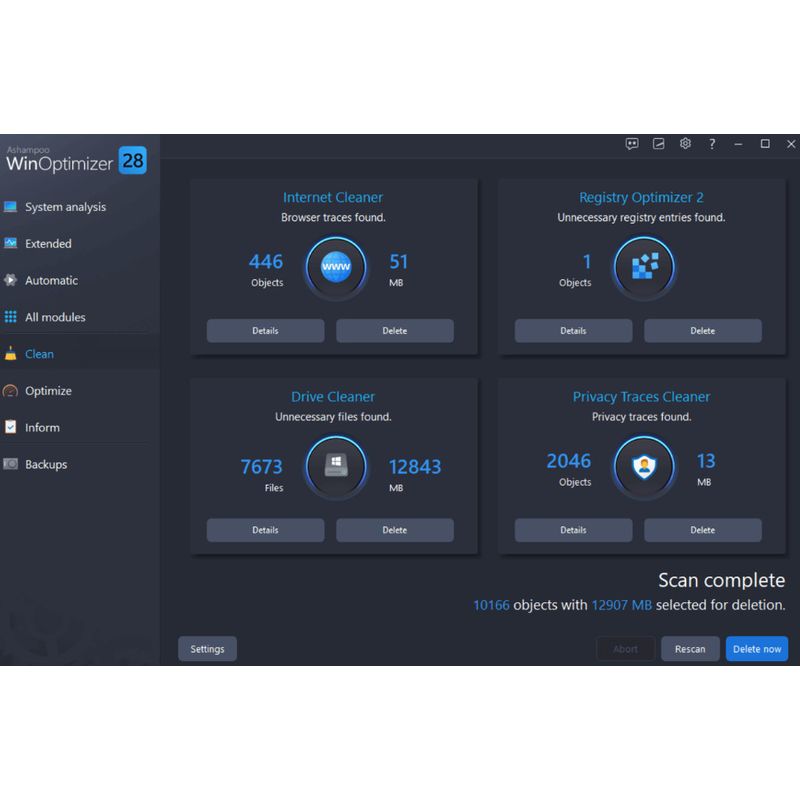This screenshot has height=800, width=800.
Task: Click the Registry Optimizer blocks icon
Action: [x=644, y=268]
